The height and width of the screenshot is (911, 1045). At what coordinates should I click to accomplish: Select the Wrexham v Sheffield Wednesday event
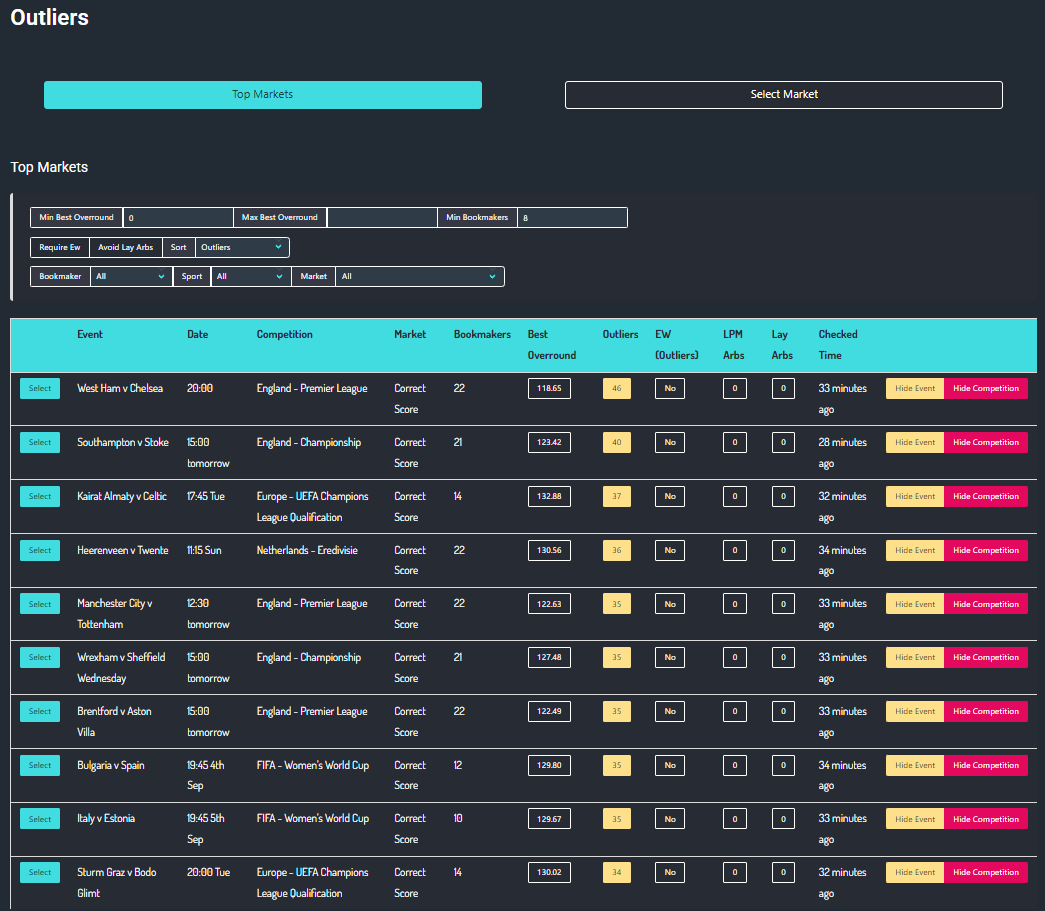(40, 657)
